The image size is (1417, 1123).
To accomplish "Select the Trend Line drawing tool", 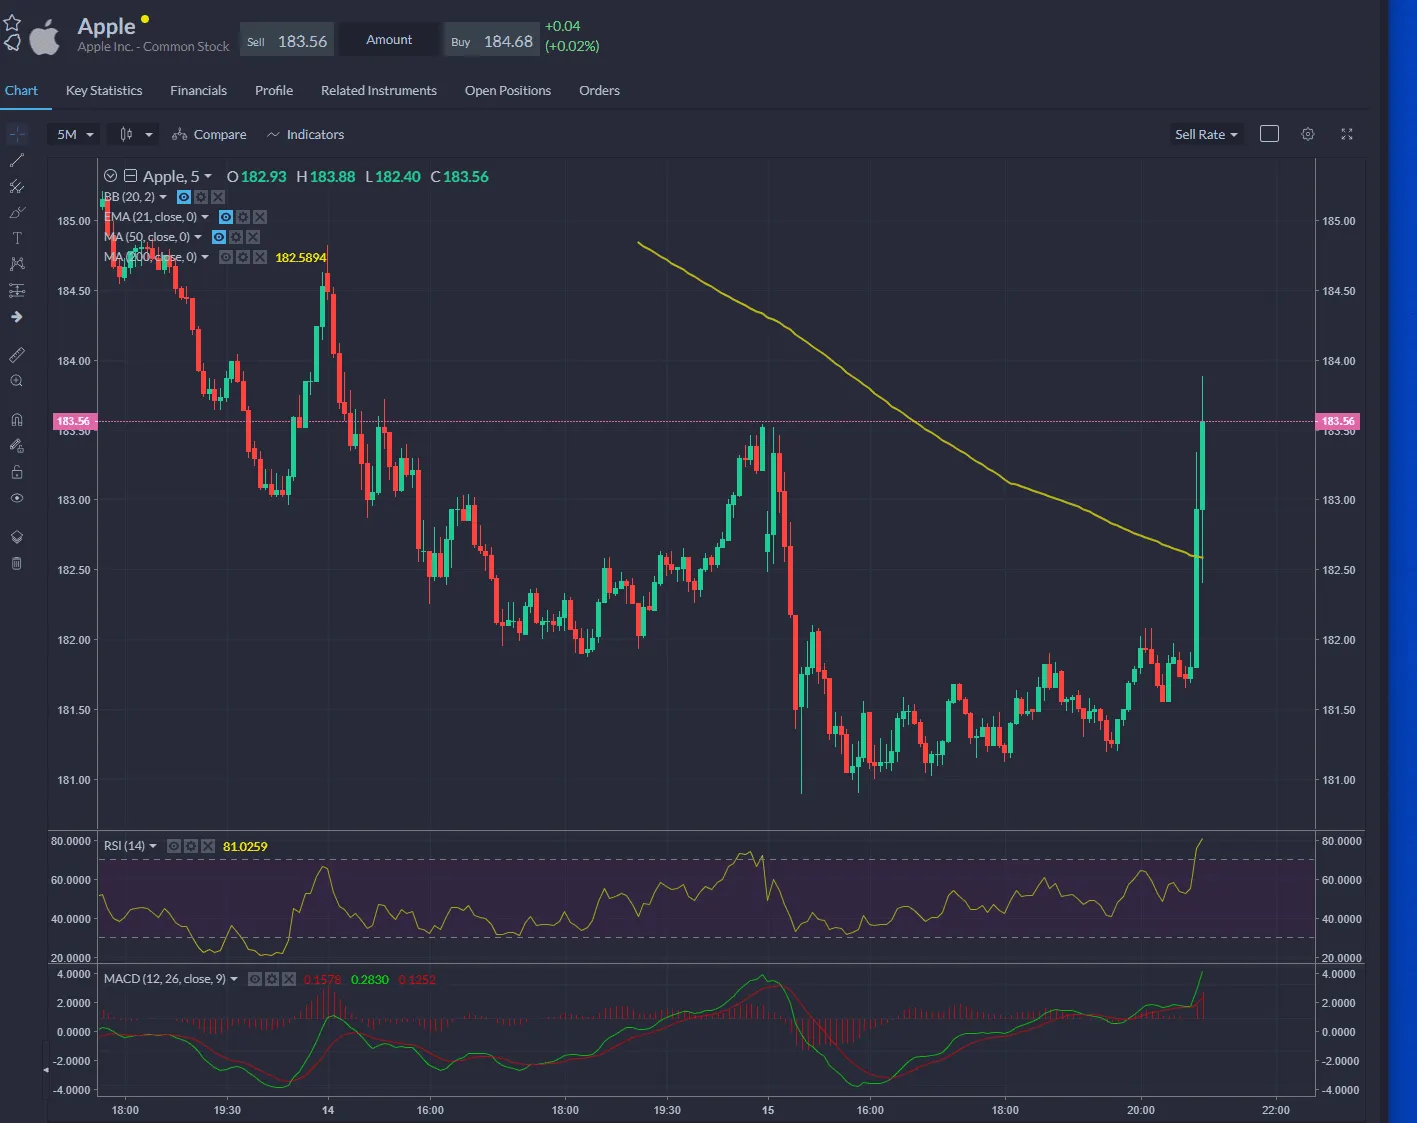I will coord(16,160).
